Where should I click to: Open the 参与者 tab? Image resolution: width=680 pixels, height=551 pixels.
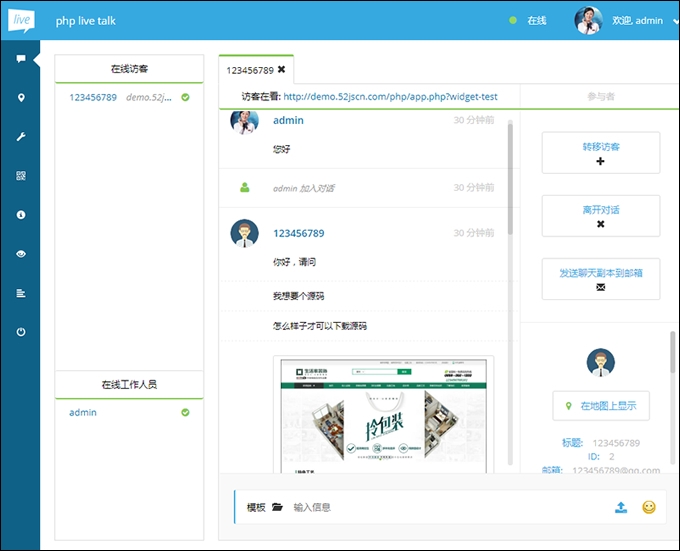[x=601, y=96]
